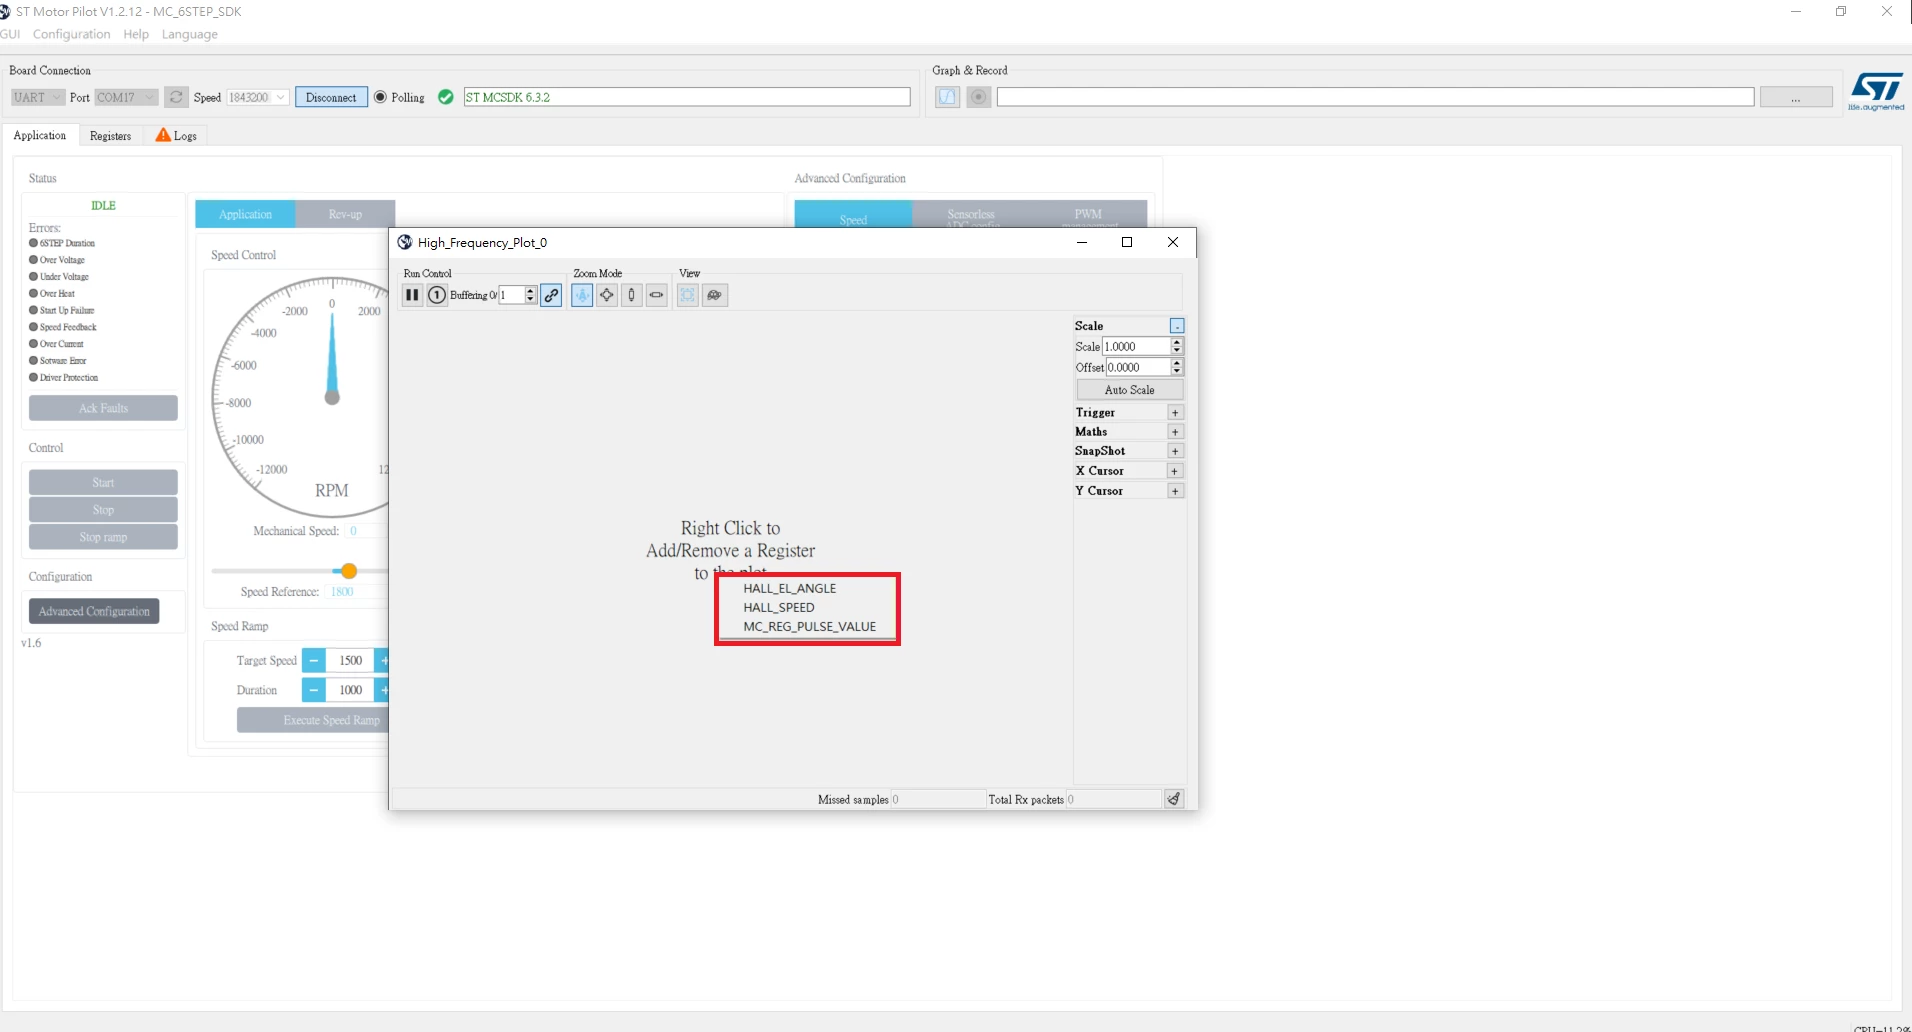Open the PWM tab in Advanced Configuration
Screen dimensions: 1912x1032
click(1088, 214)
